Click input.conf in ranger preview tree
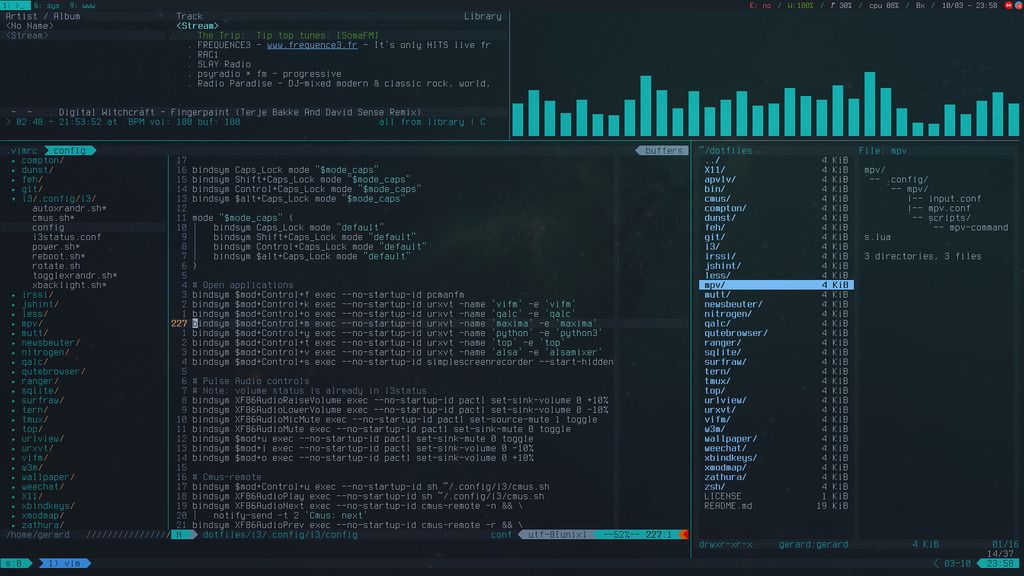 click(x=955, y=199)
